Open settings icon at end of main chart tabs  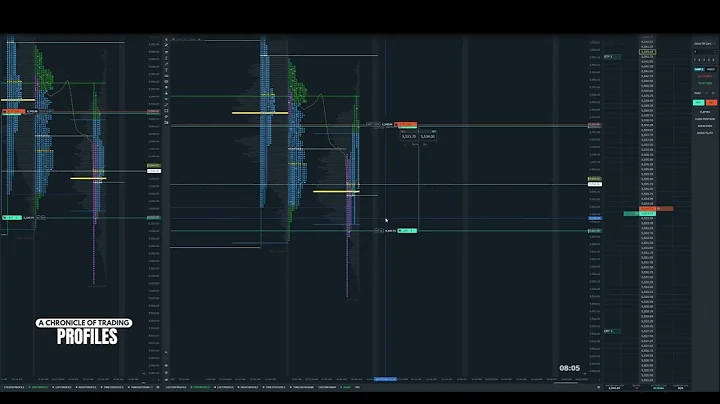tap(598, 387)
